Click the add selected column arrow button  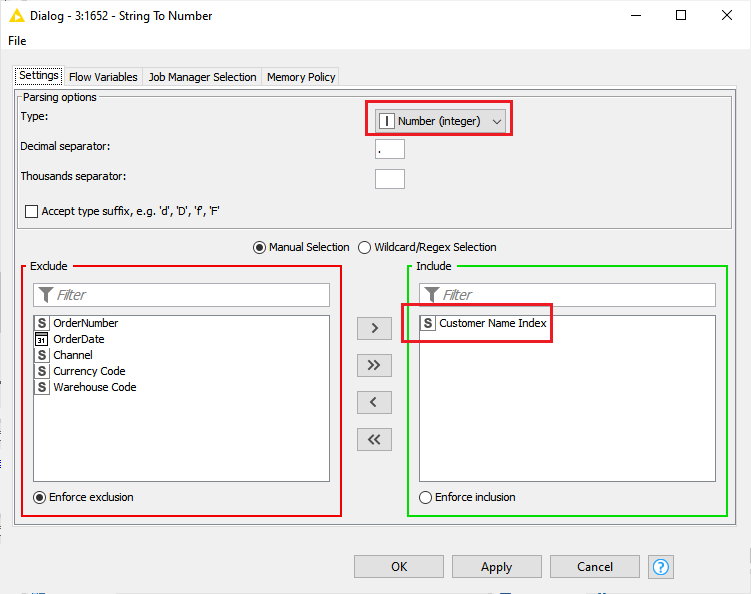point(374,328)
